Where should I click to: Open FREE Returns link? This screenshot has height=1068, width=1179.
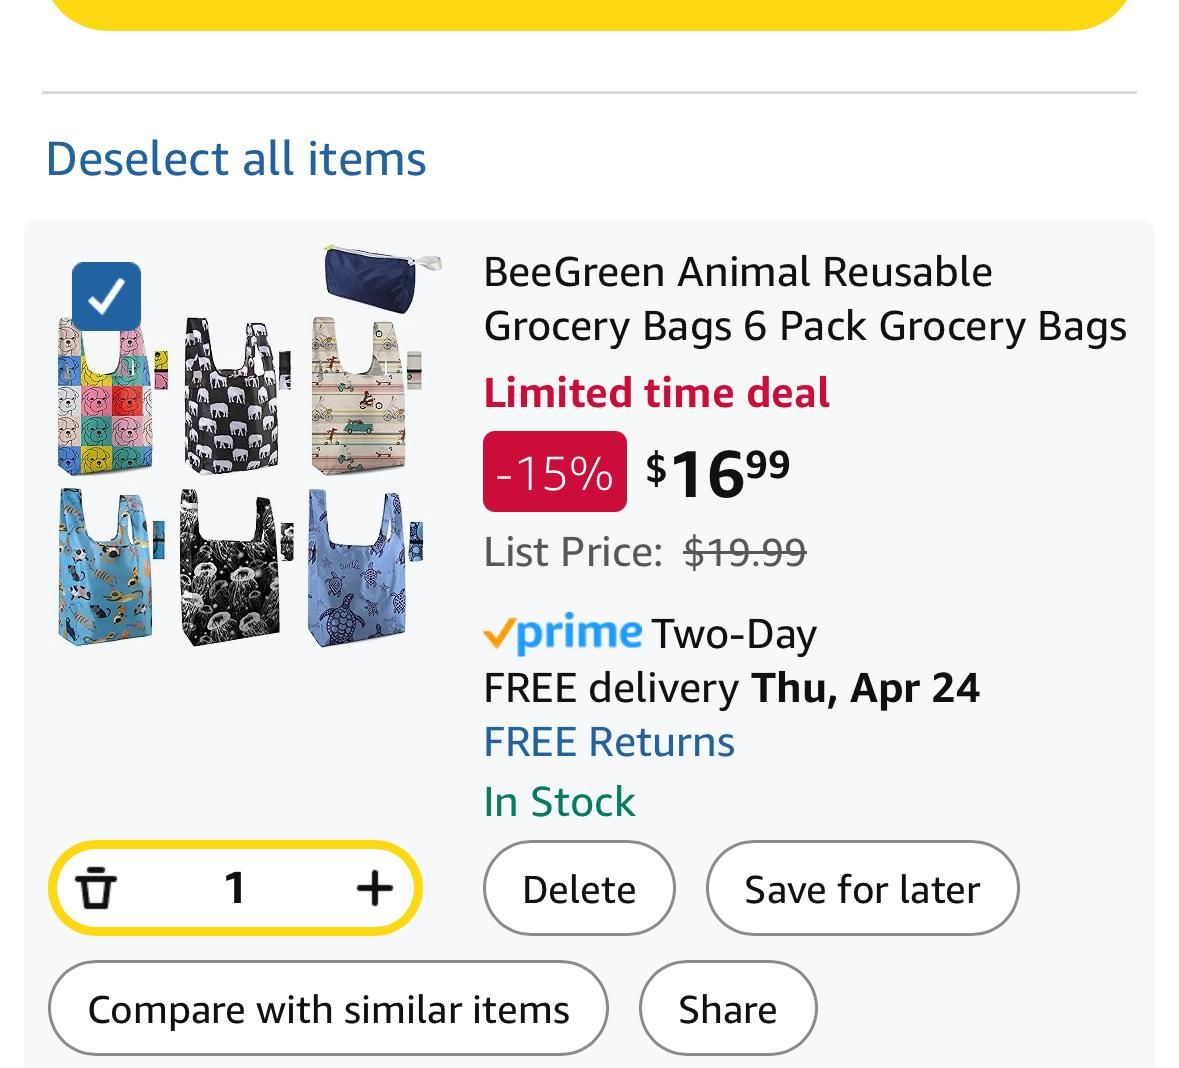[x=609, y=742]
